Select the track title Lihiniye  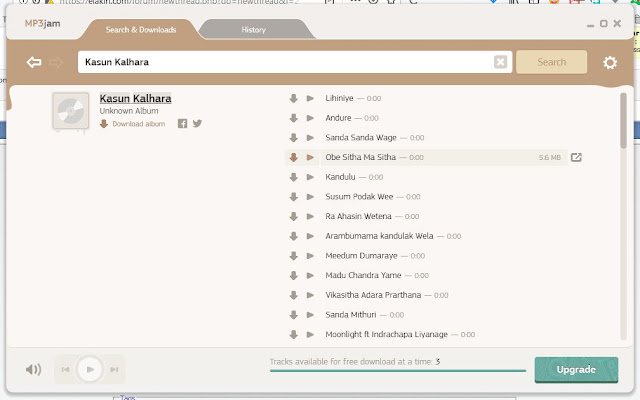(339, 98)
